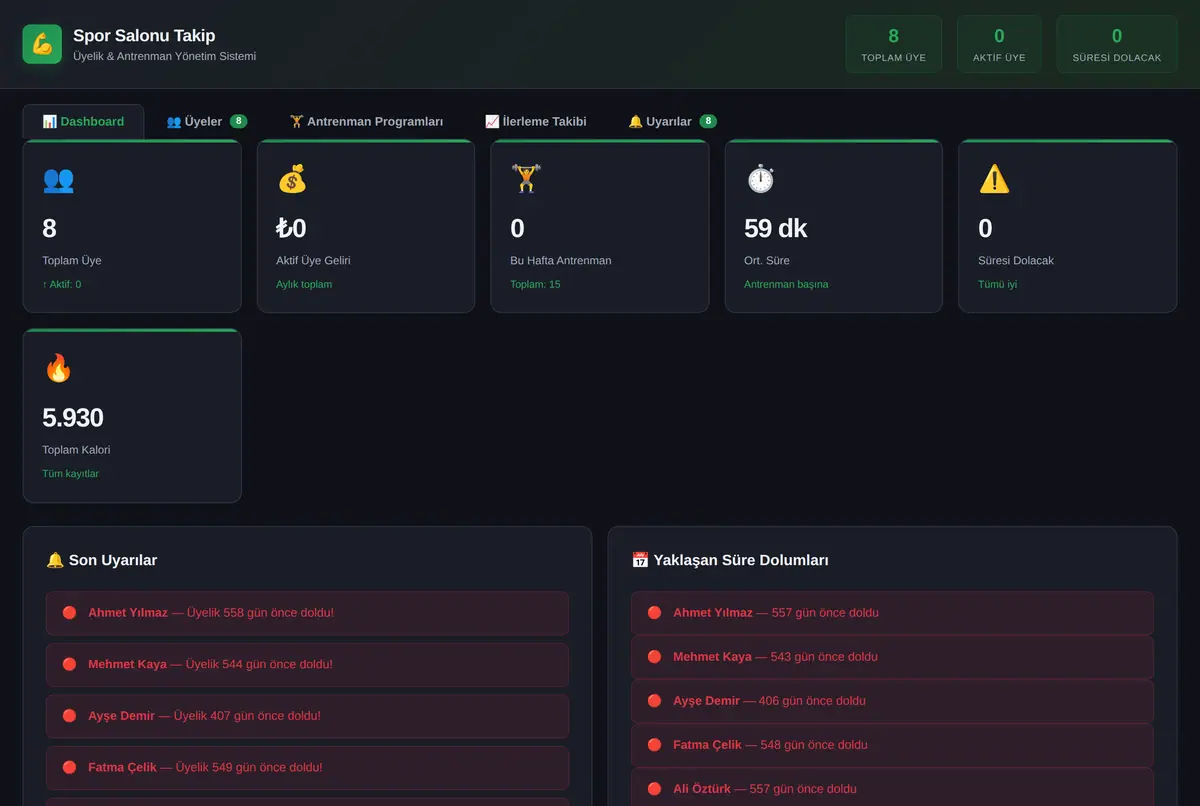Select the weightlifter icon for Bu Hafta Antrenman
This screenshot has height=806, width=1200.
(x=526, y=179)
